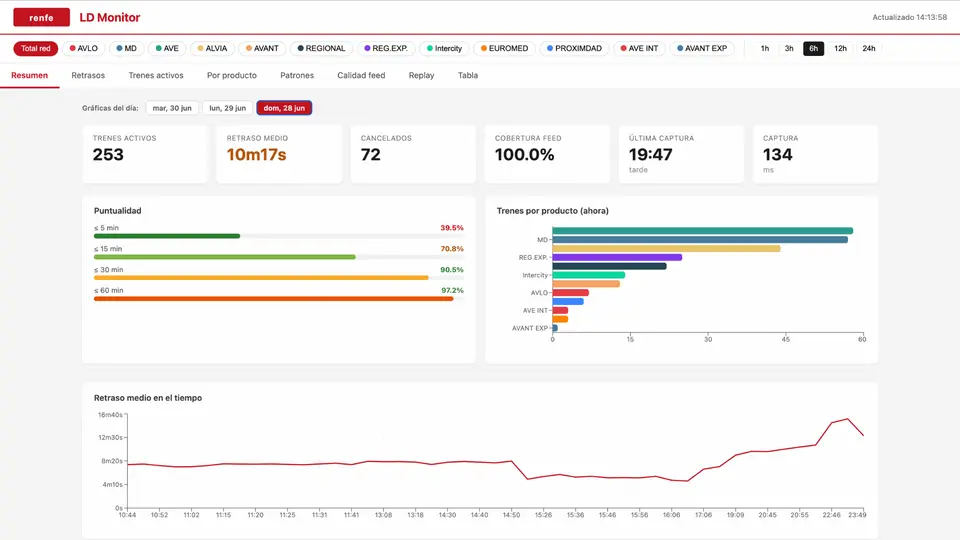Set time range to 3h
The height and width of the screenshot is (540, 960).
click(x=789, y=48)
